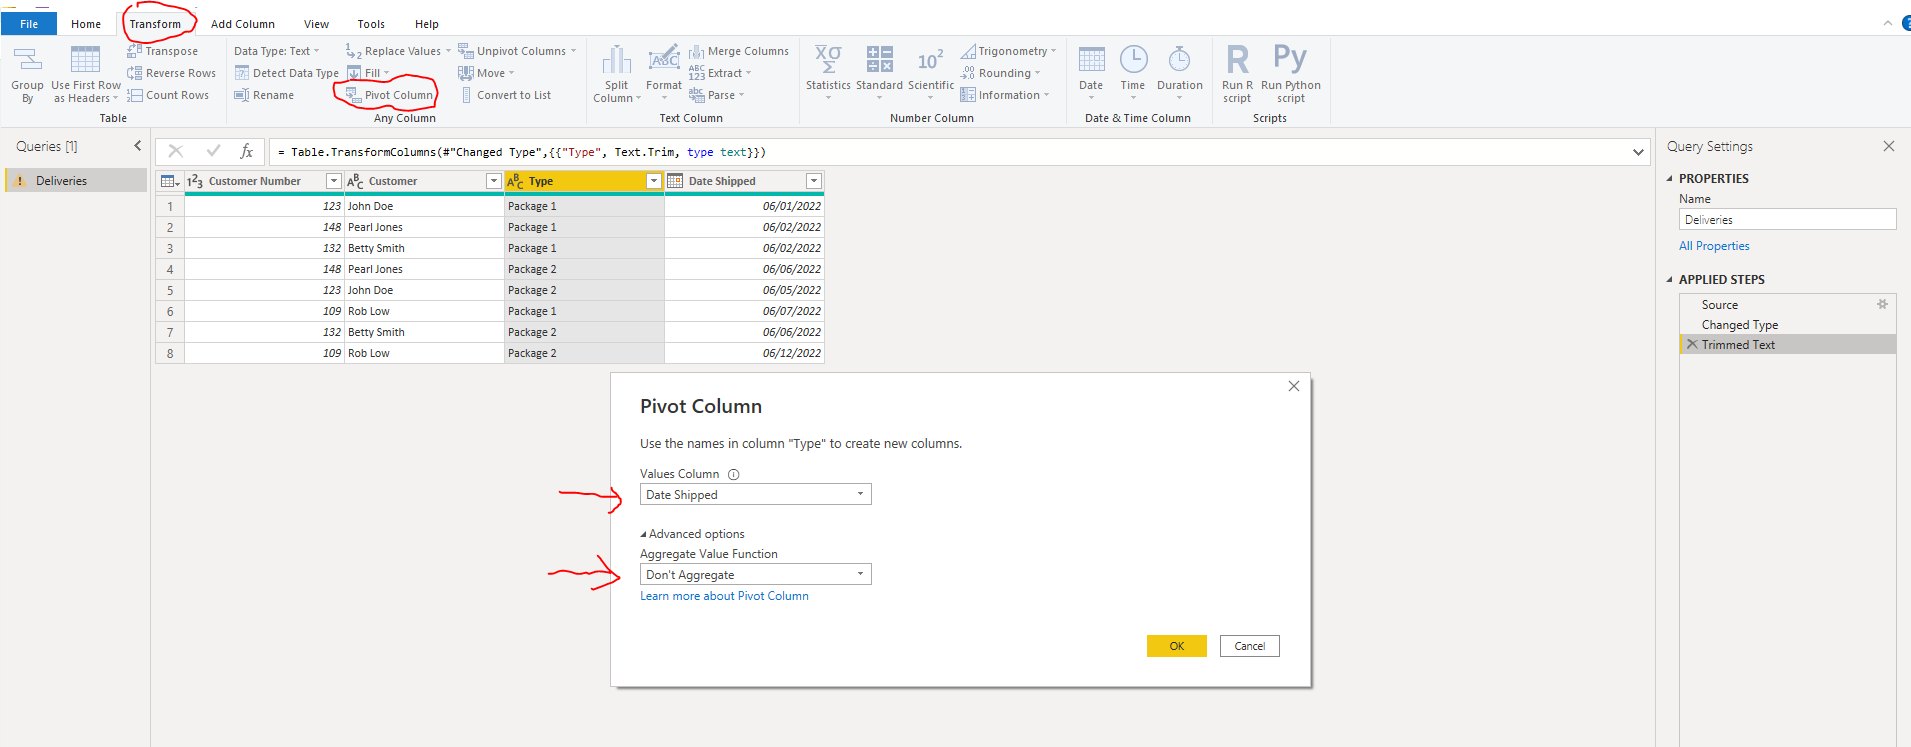
Task: Expand the formula bar with the chevron
Action: coord(1638,152)
